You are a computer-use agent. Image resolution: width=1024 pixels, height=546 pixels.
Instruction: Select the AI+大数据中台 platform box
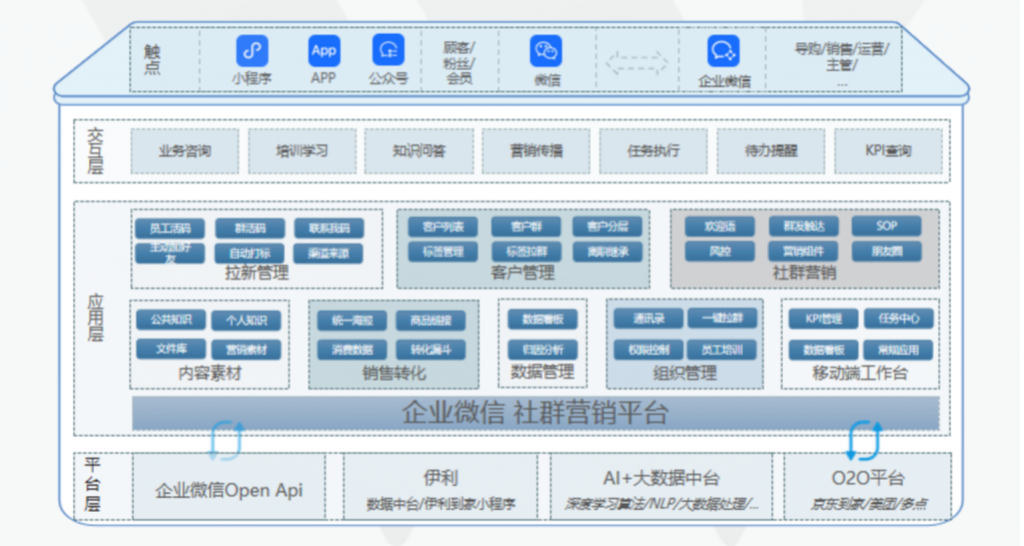click(662, 487)
